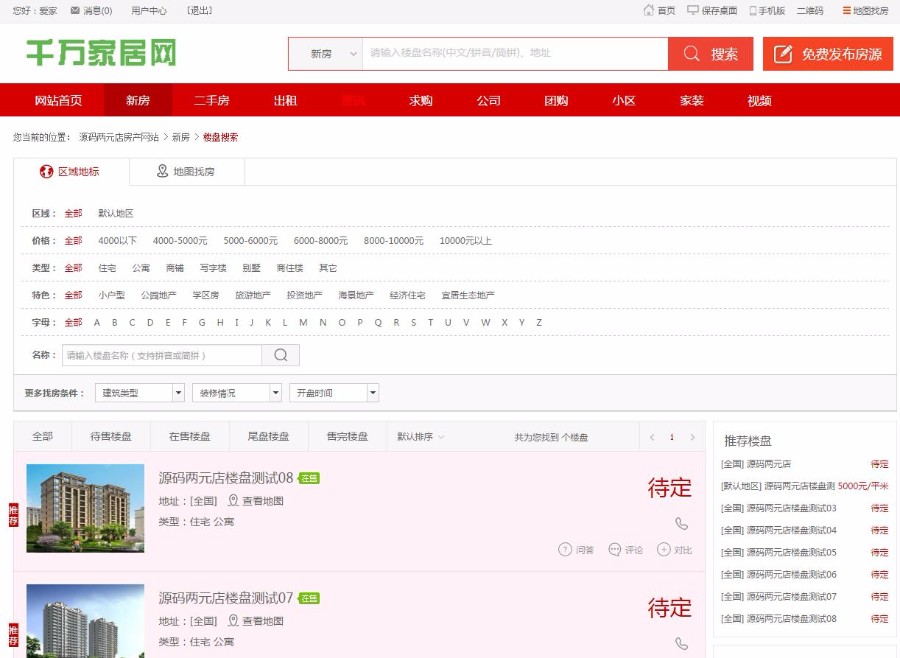
Task: Click the 手机版 mobile version icon
Action: click(x=753, y=11)
